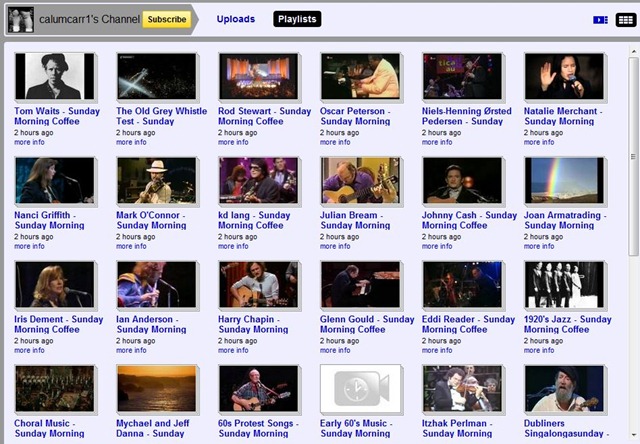Switch to player view icon
Image resolution: width=640 pixels, height=444 pixels.
[600, 20]
